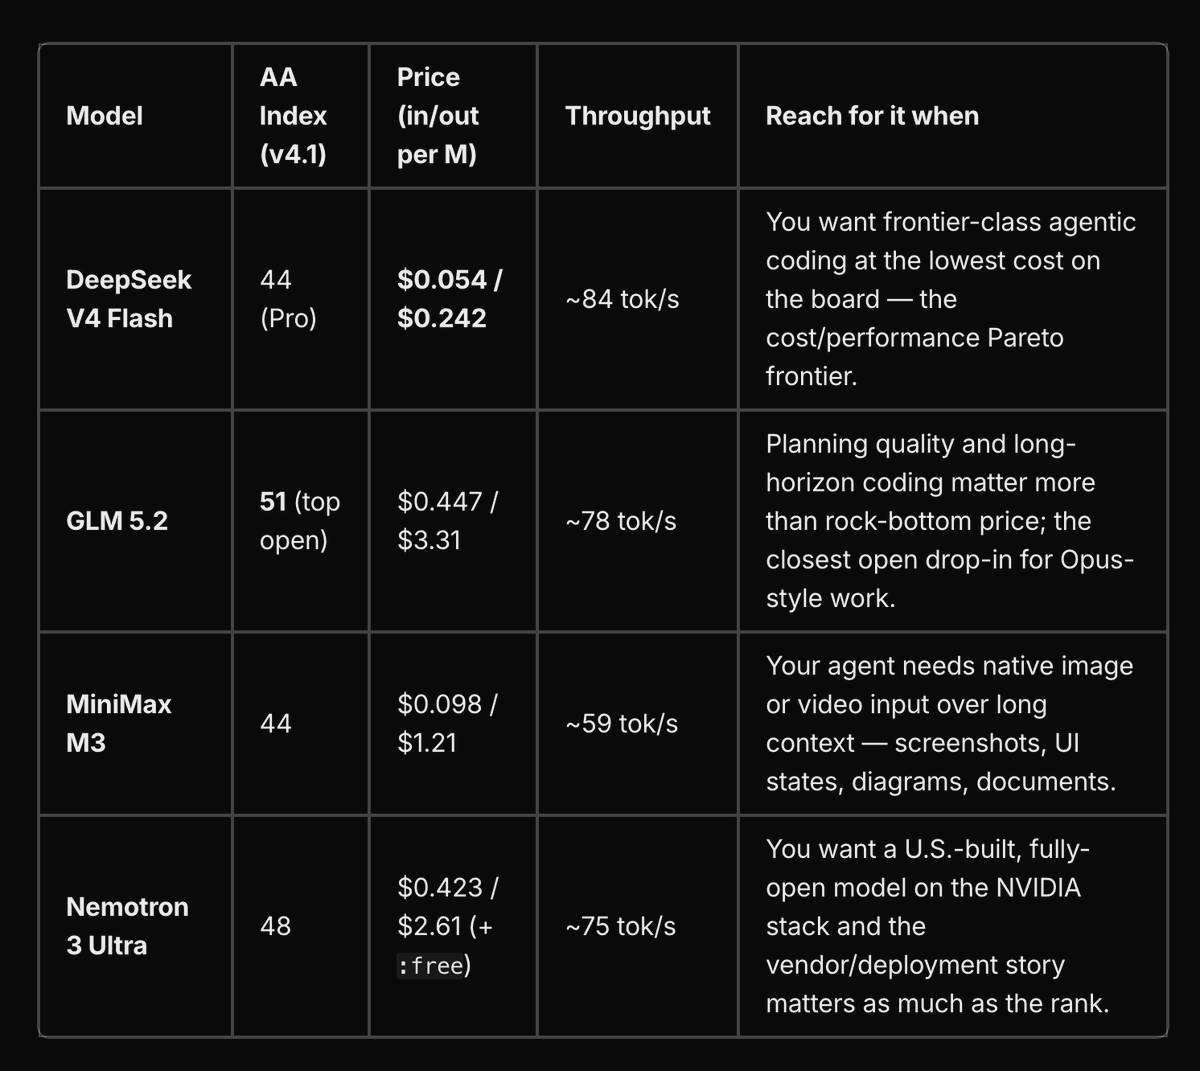
Task: Click the Nemotron 3 Ultra model name
Action: (x=127, y=926)
